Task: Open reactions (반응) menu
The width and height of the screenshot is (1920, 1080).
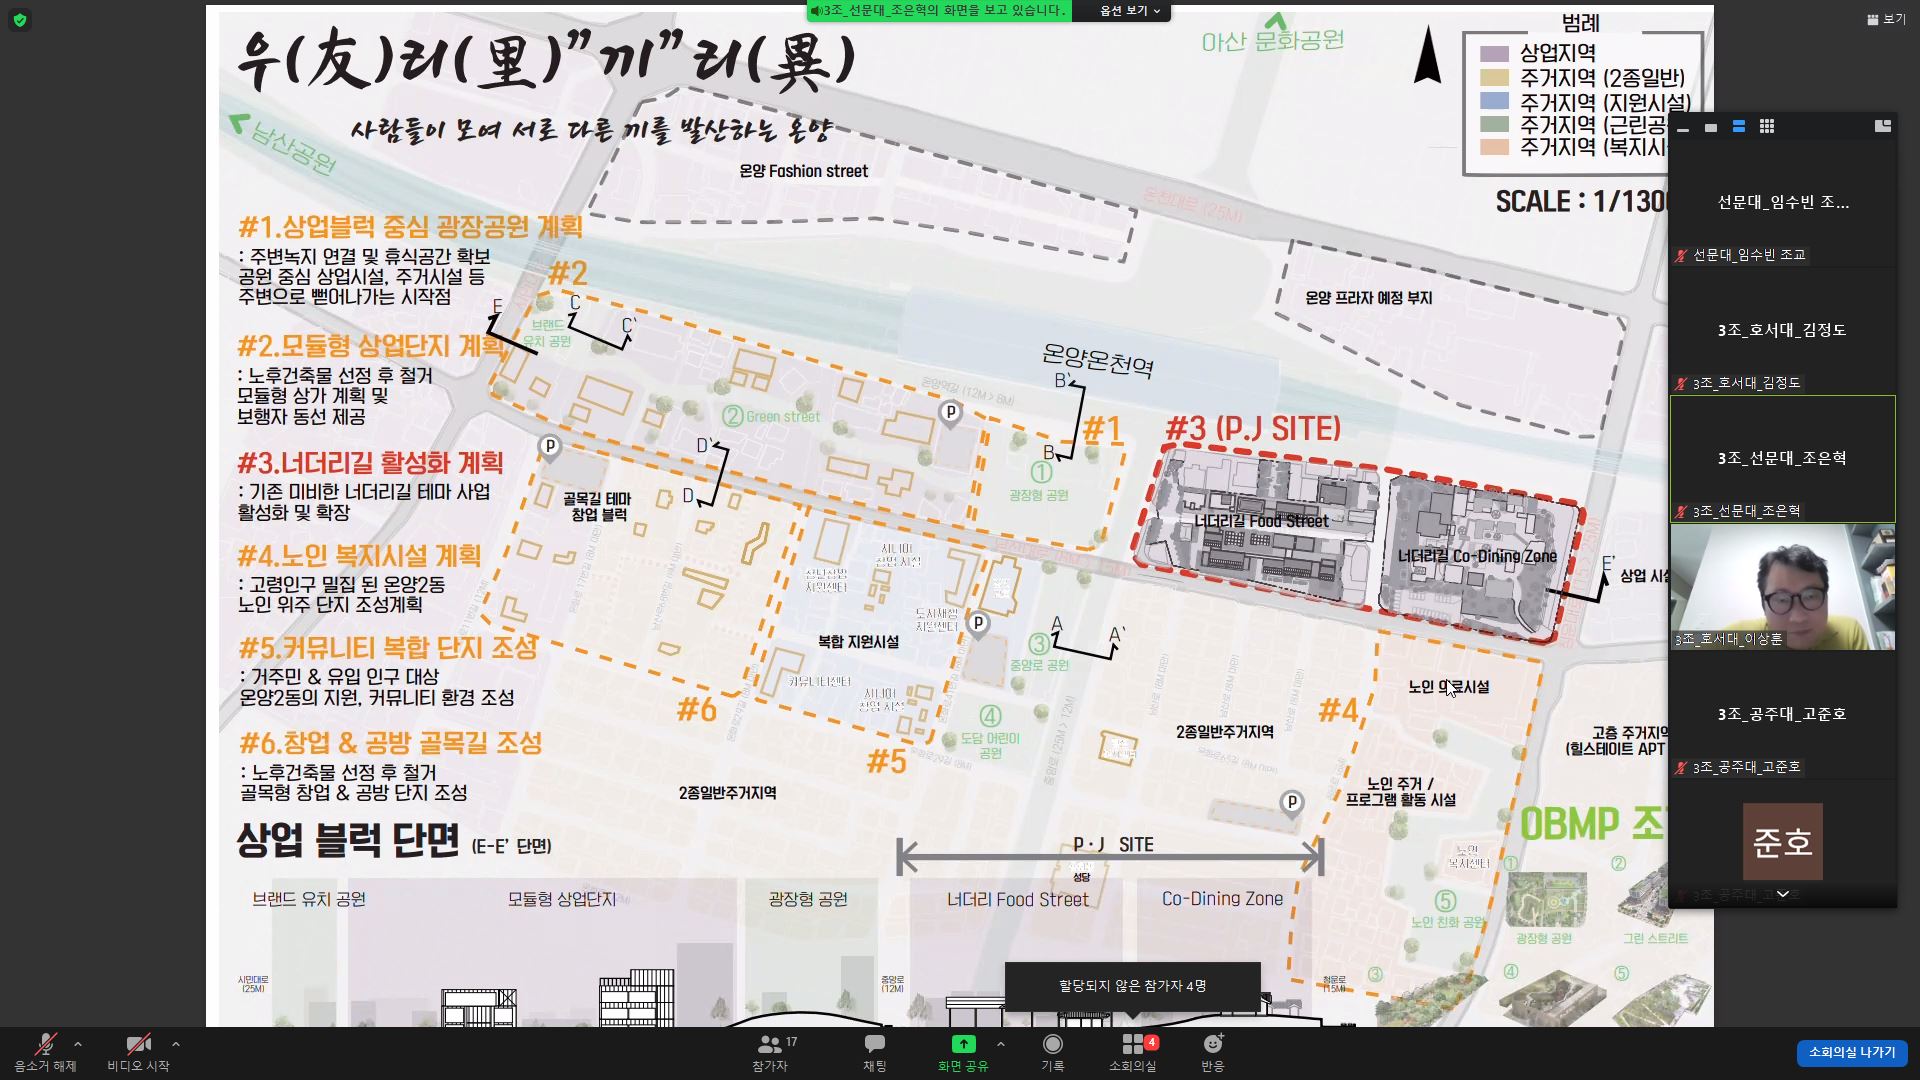Action: tap(1212, 1052)
